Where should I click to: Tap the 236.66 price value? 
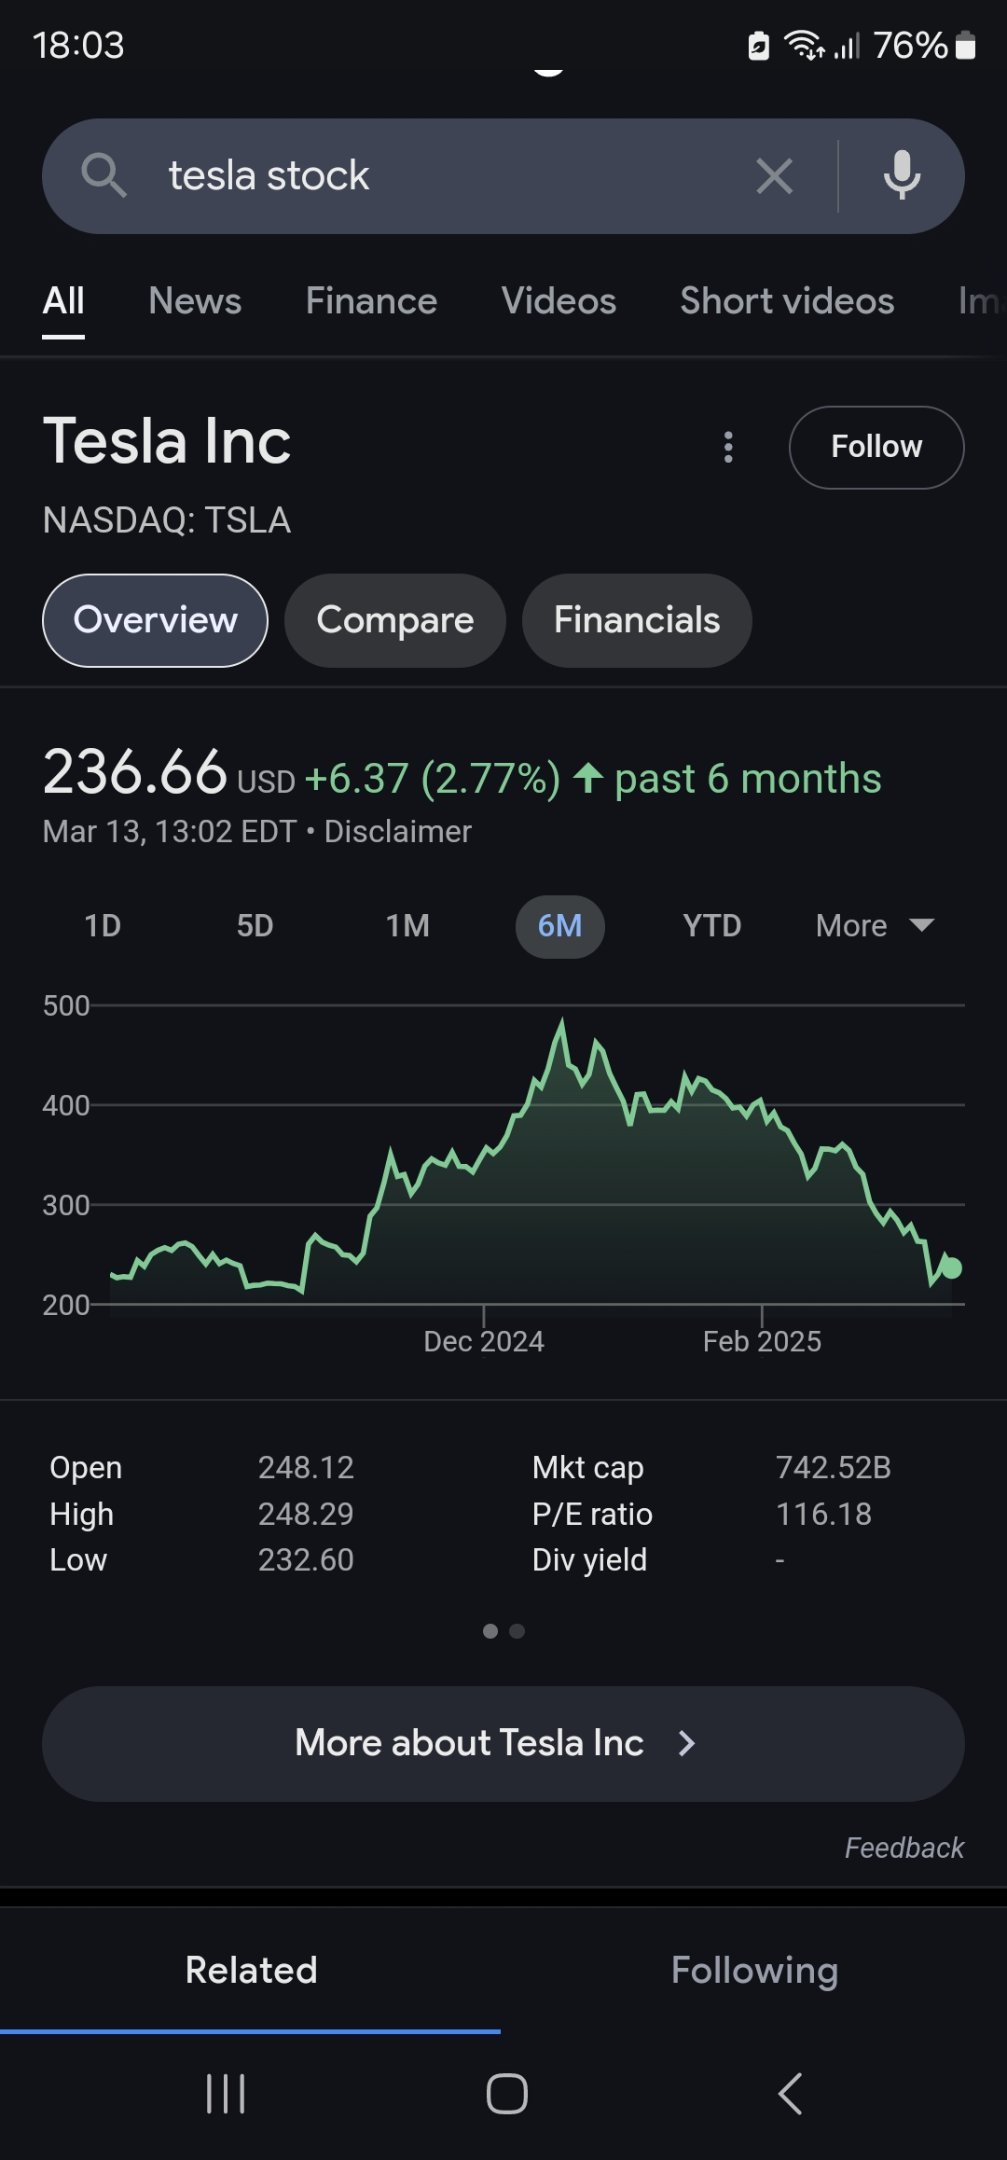135,773
